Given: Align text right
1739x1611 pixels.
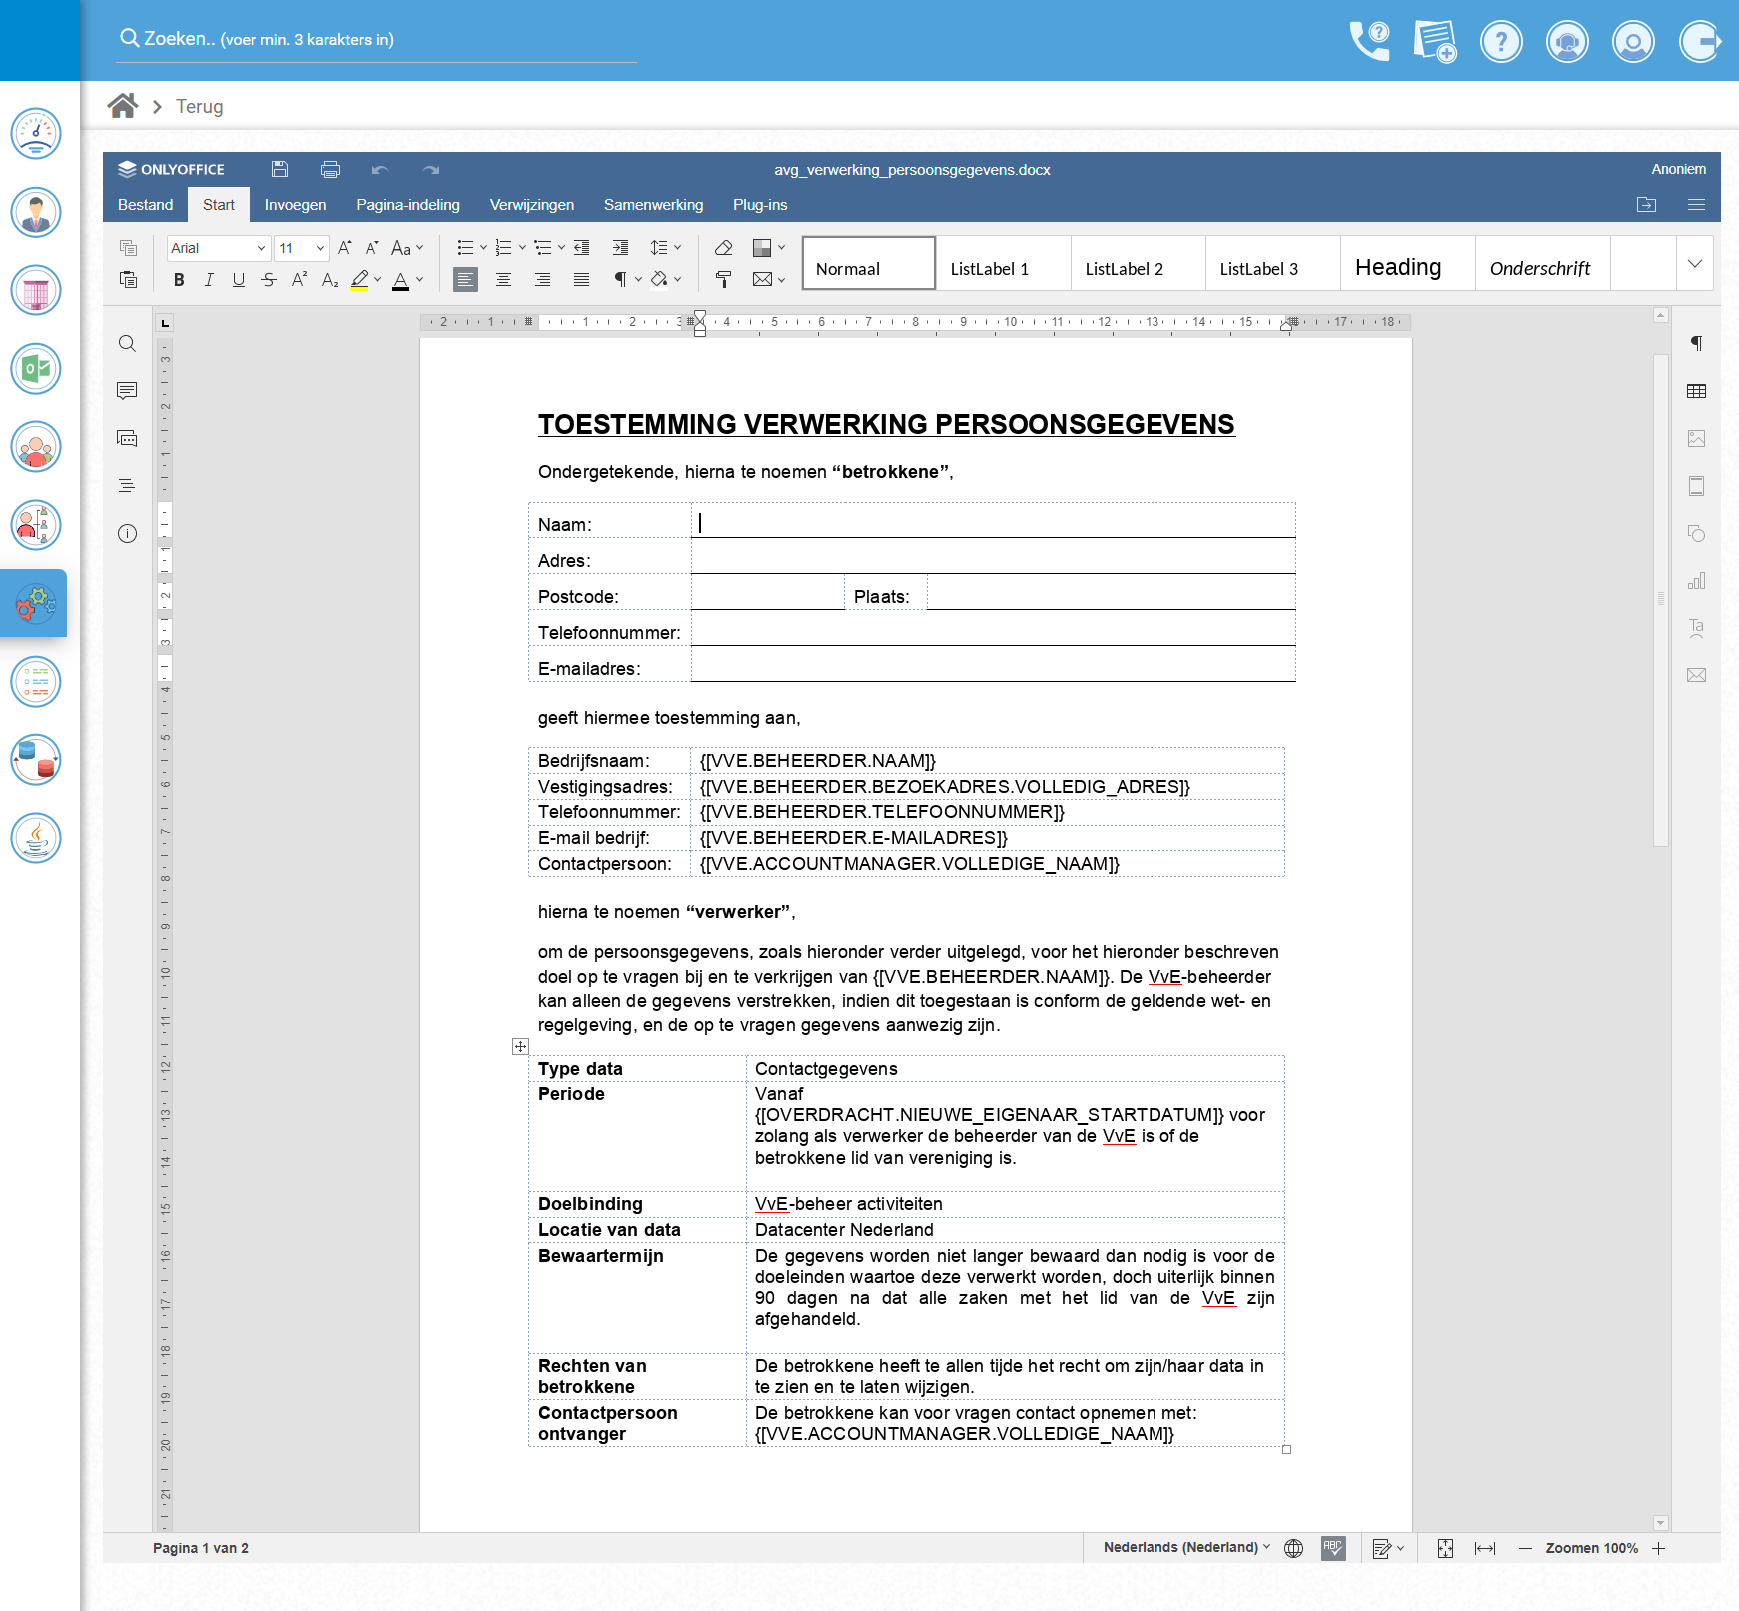Looking at the screenshot, I should point(542,280).
